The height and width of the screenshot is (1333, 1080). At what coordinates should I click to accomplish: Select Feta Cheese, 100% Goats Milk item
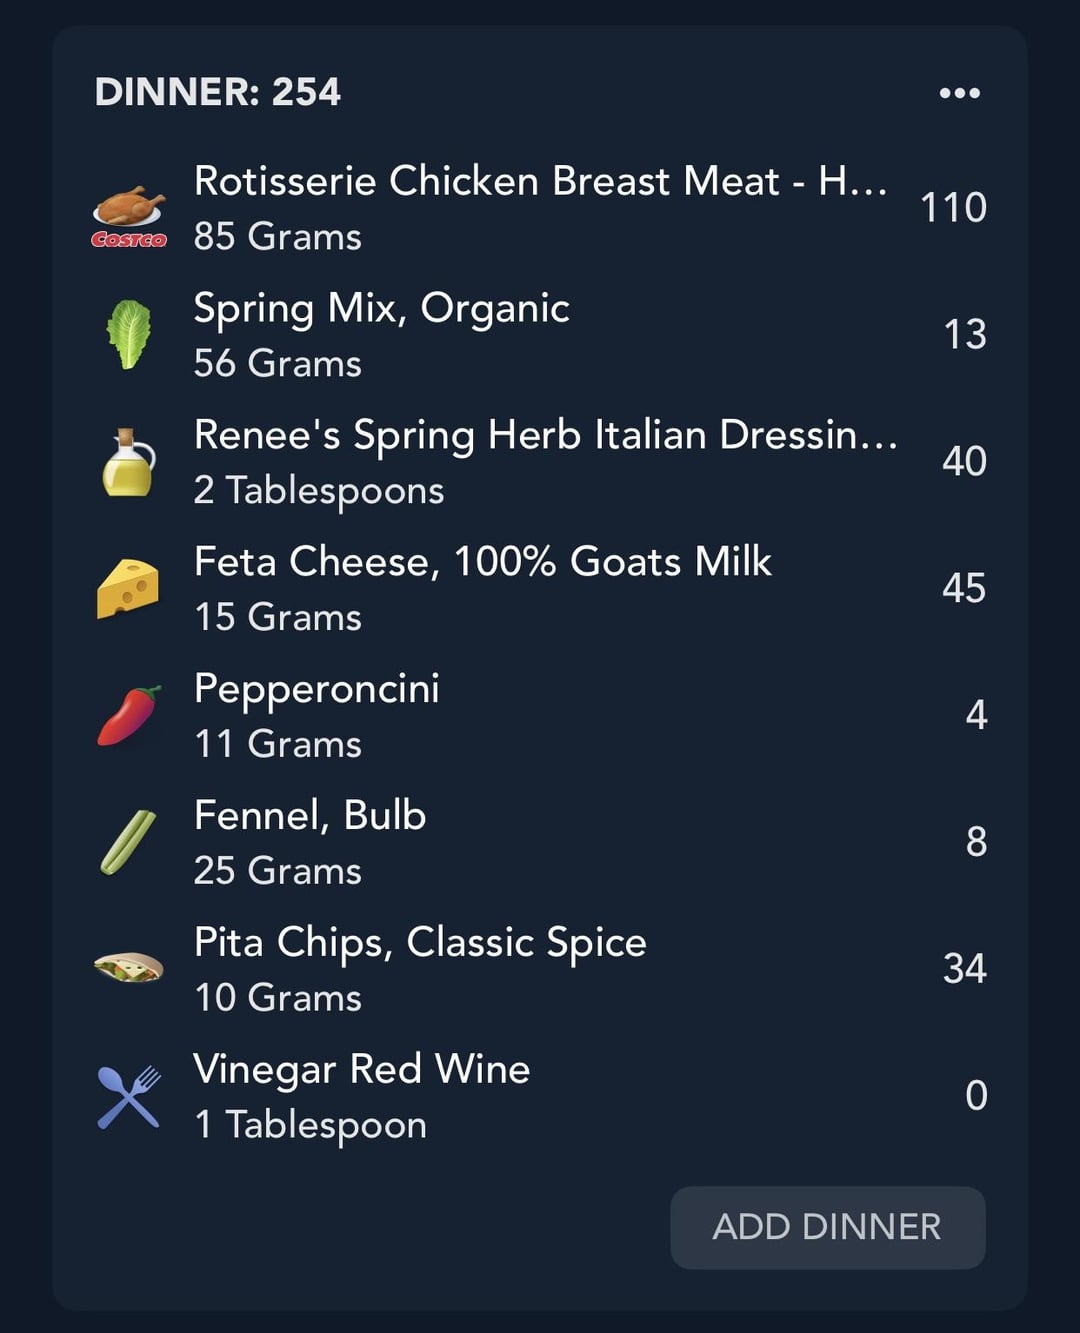click(540, 589)
